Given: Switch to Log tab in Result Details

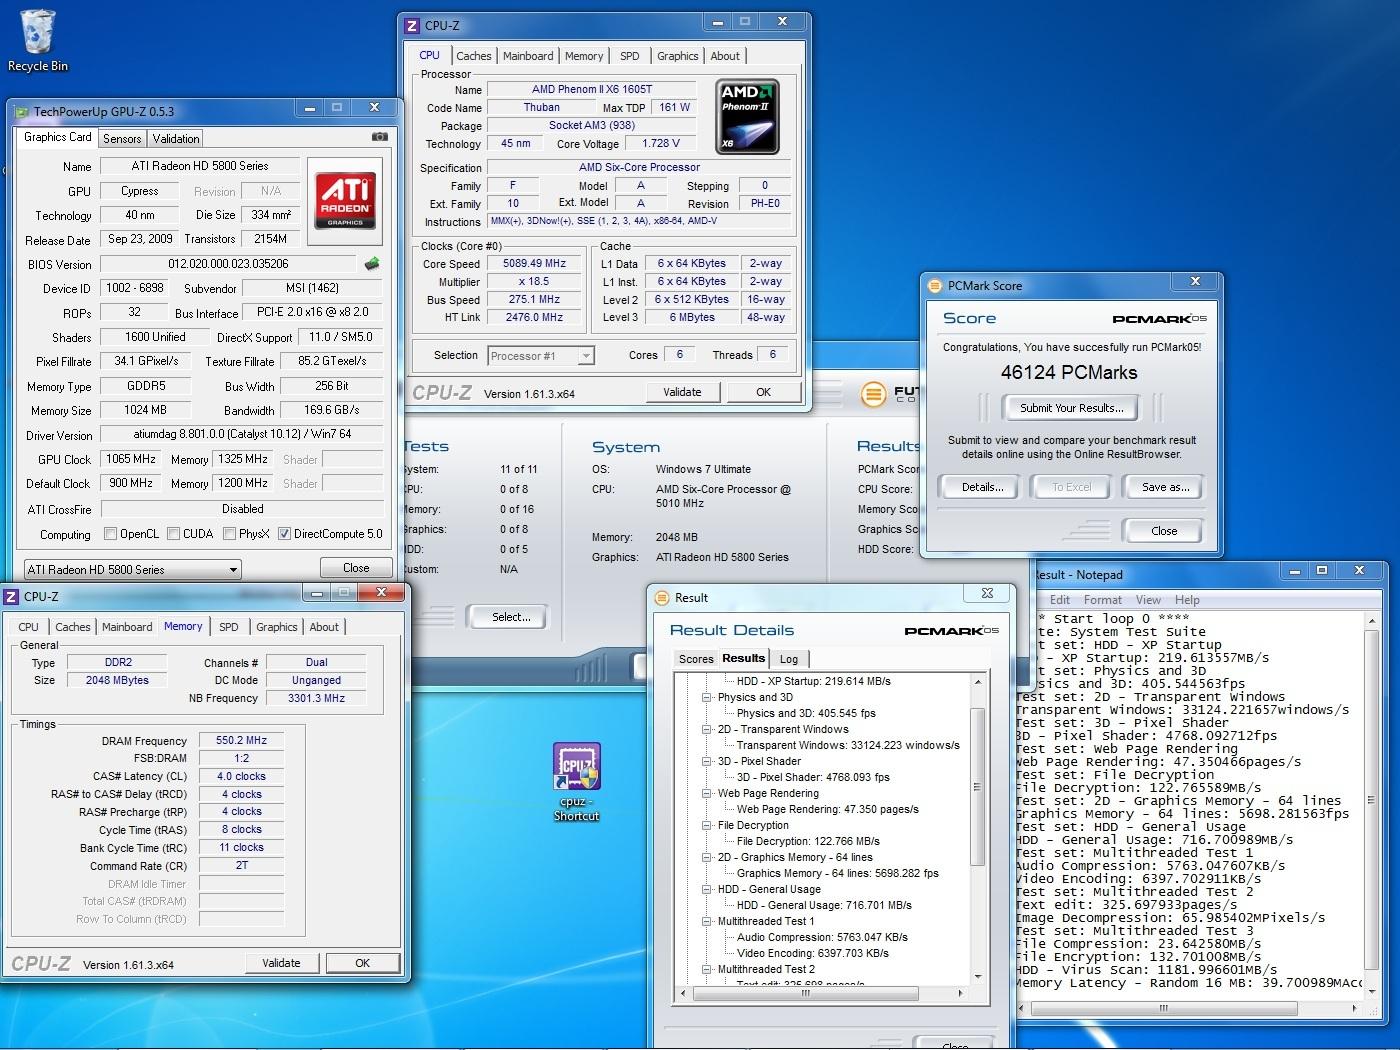Looking at the screenshot, I should tap(789, 659).
